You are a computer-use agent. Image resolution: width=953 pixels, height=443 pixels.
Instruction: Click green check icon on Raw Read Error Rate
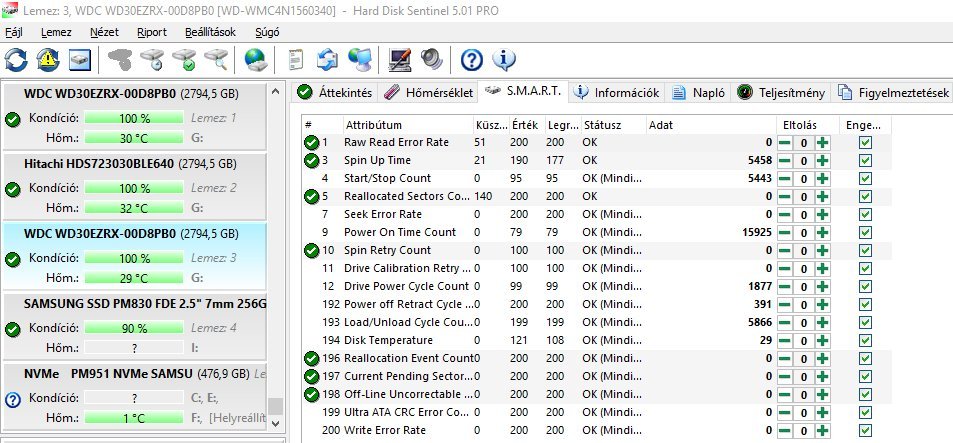[311, 143]
